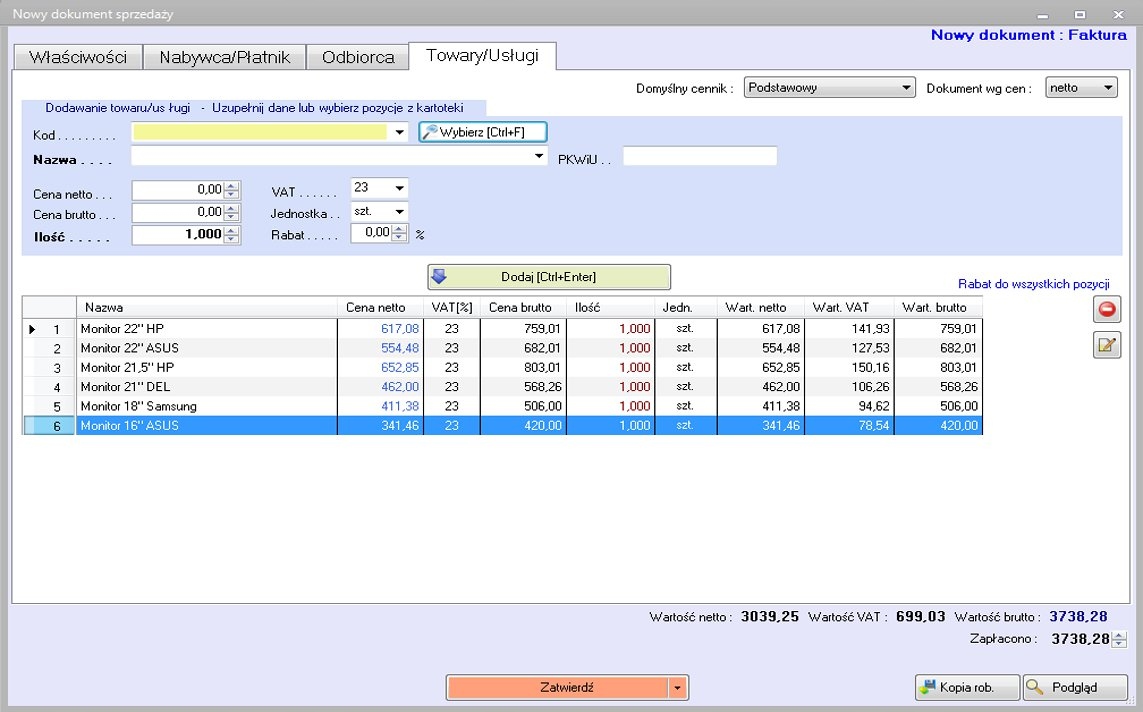Screen dimensions: 1143x712
Task: Switch to the Właściwości tab
Action: coord(77,57)
